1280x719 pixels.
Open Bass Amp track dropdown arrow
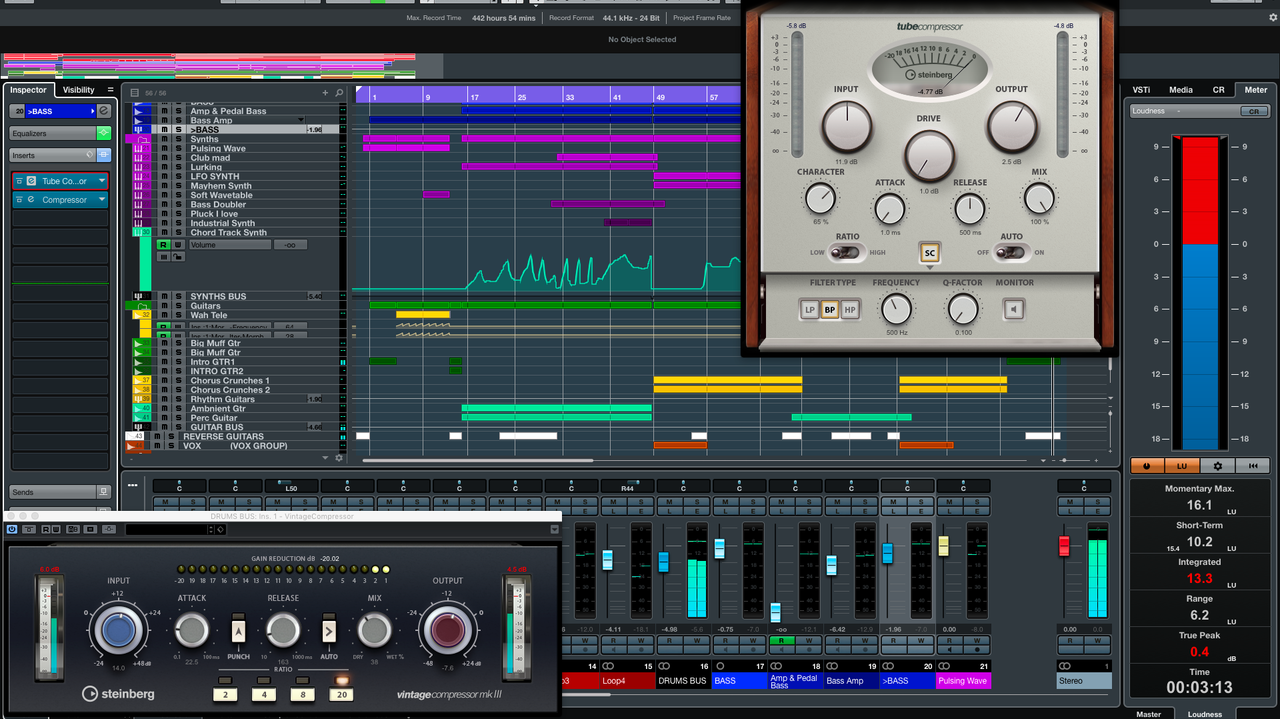click(301, 121)
